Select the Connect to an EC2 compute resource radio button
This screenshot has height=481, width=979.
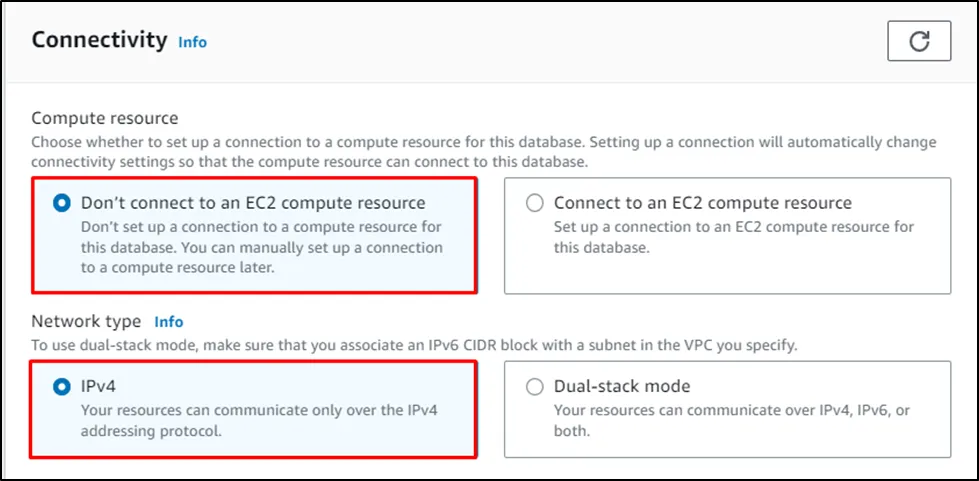535,203
